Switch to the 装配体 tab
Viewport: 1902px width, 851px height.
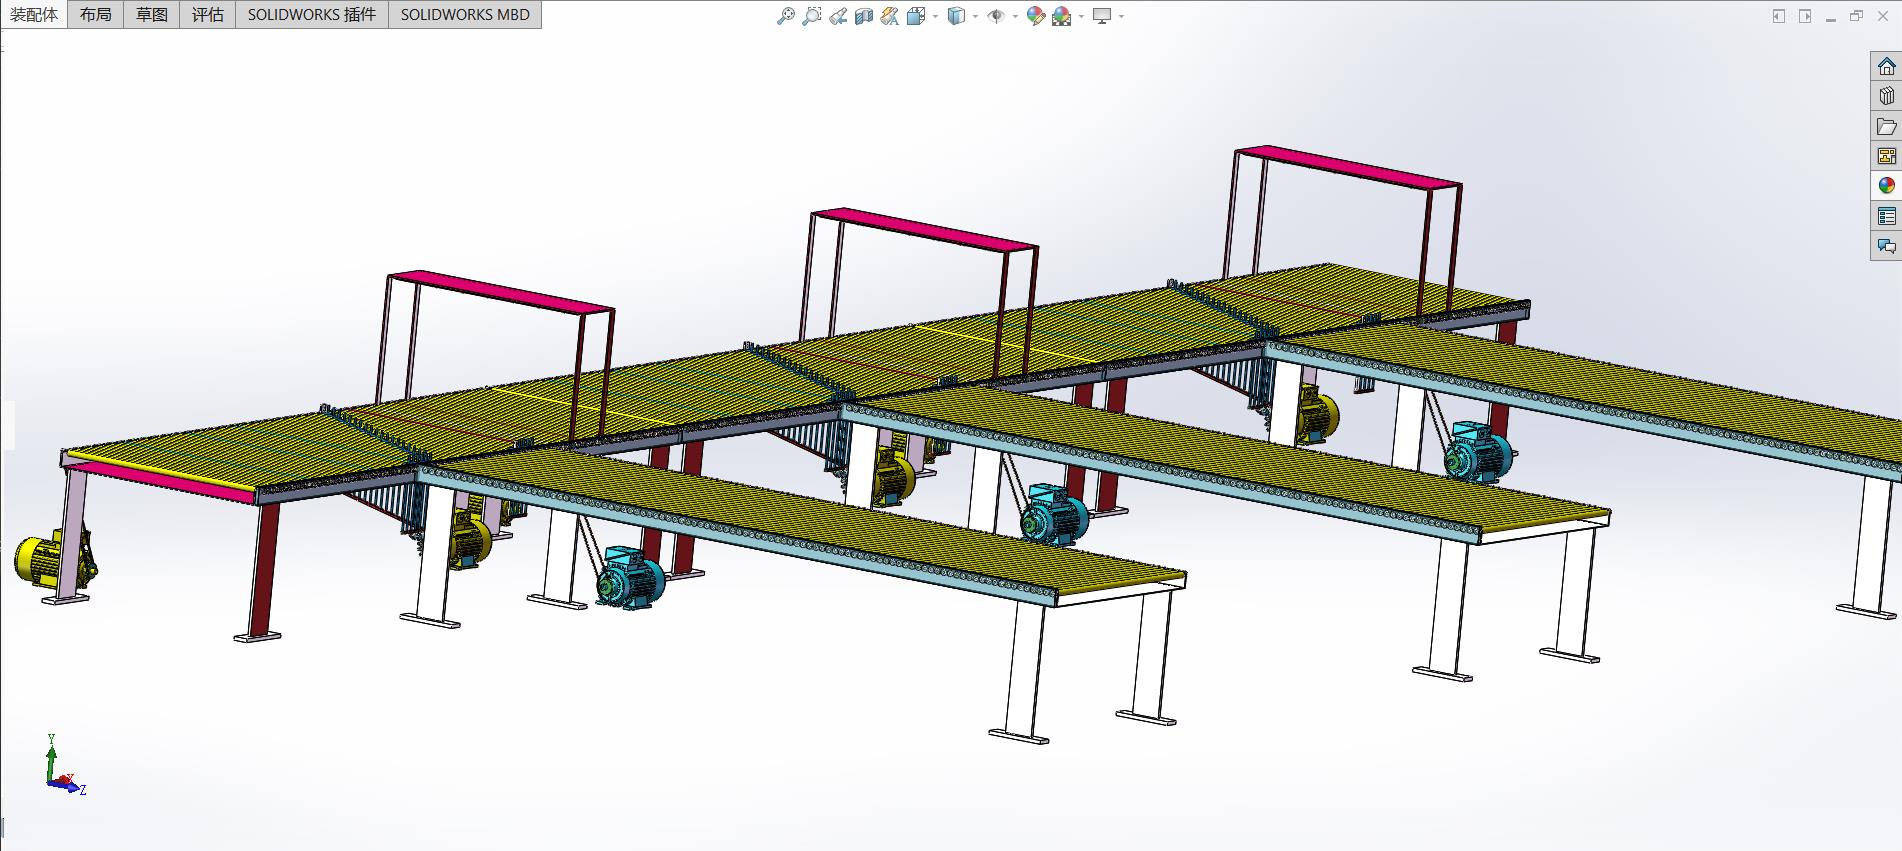click(34, 14)
